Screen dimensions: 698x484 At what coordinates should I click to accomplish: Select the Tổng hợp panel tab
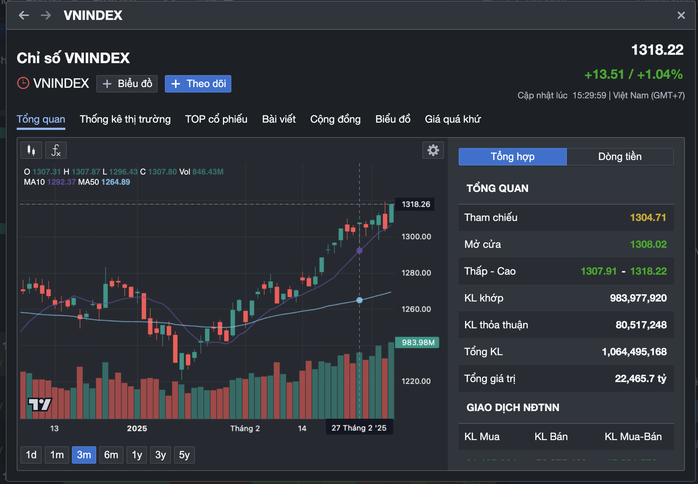513,157
